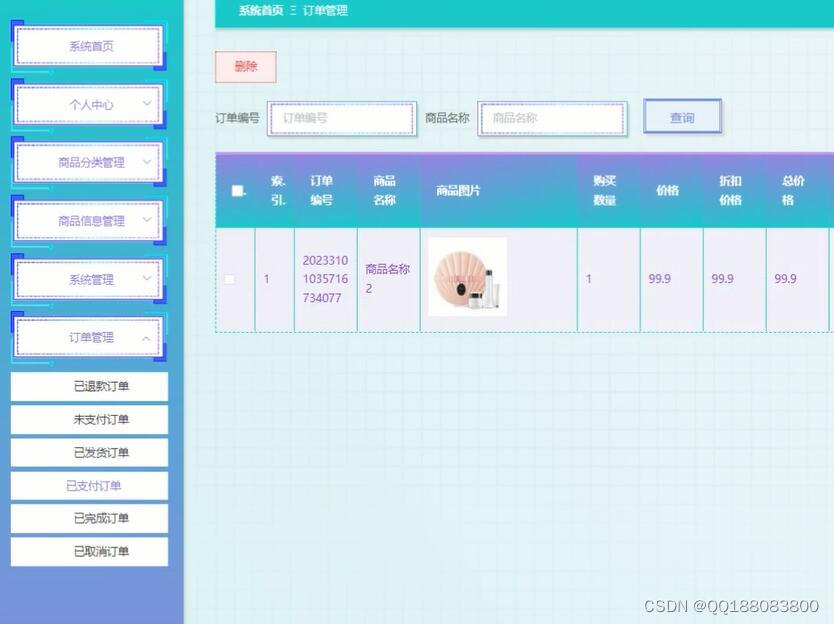The width and height of the screenshot is (834, 624).
Task: Click the 查询 search button
Action: tap(682, 117)
